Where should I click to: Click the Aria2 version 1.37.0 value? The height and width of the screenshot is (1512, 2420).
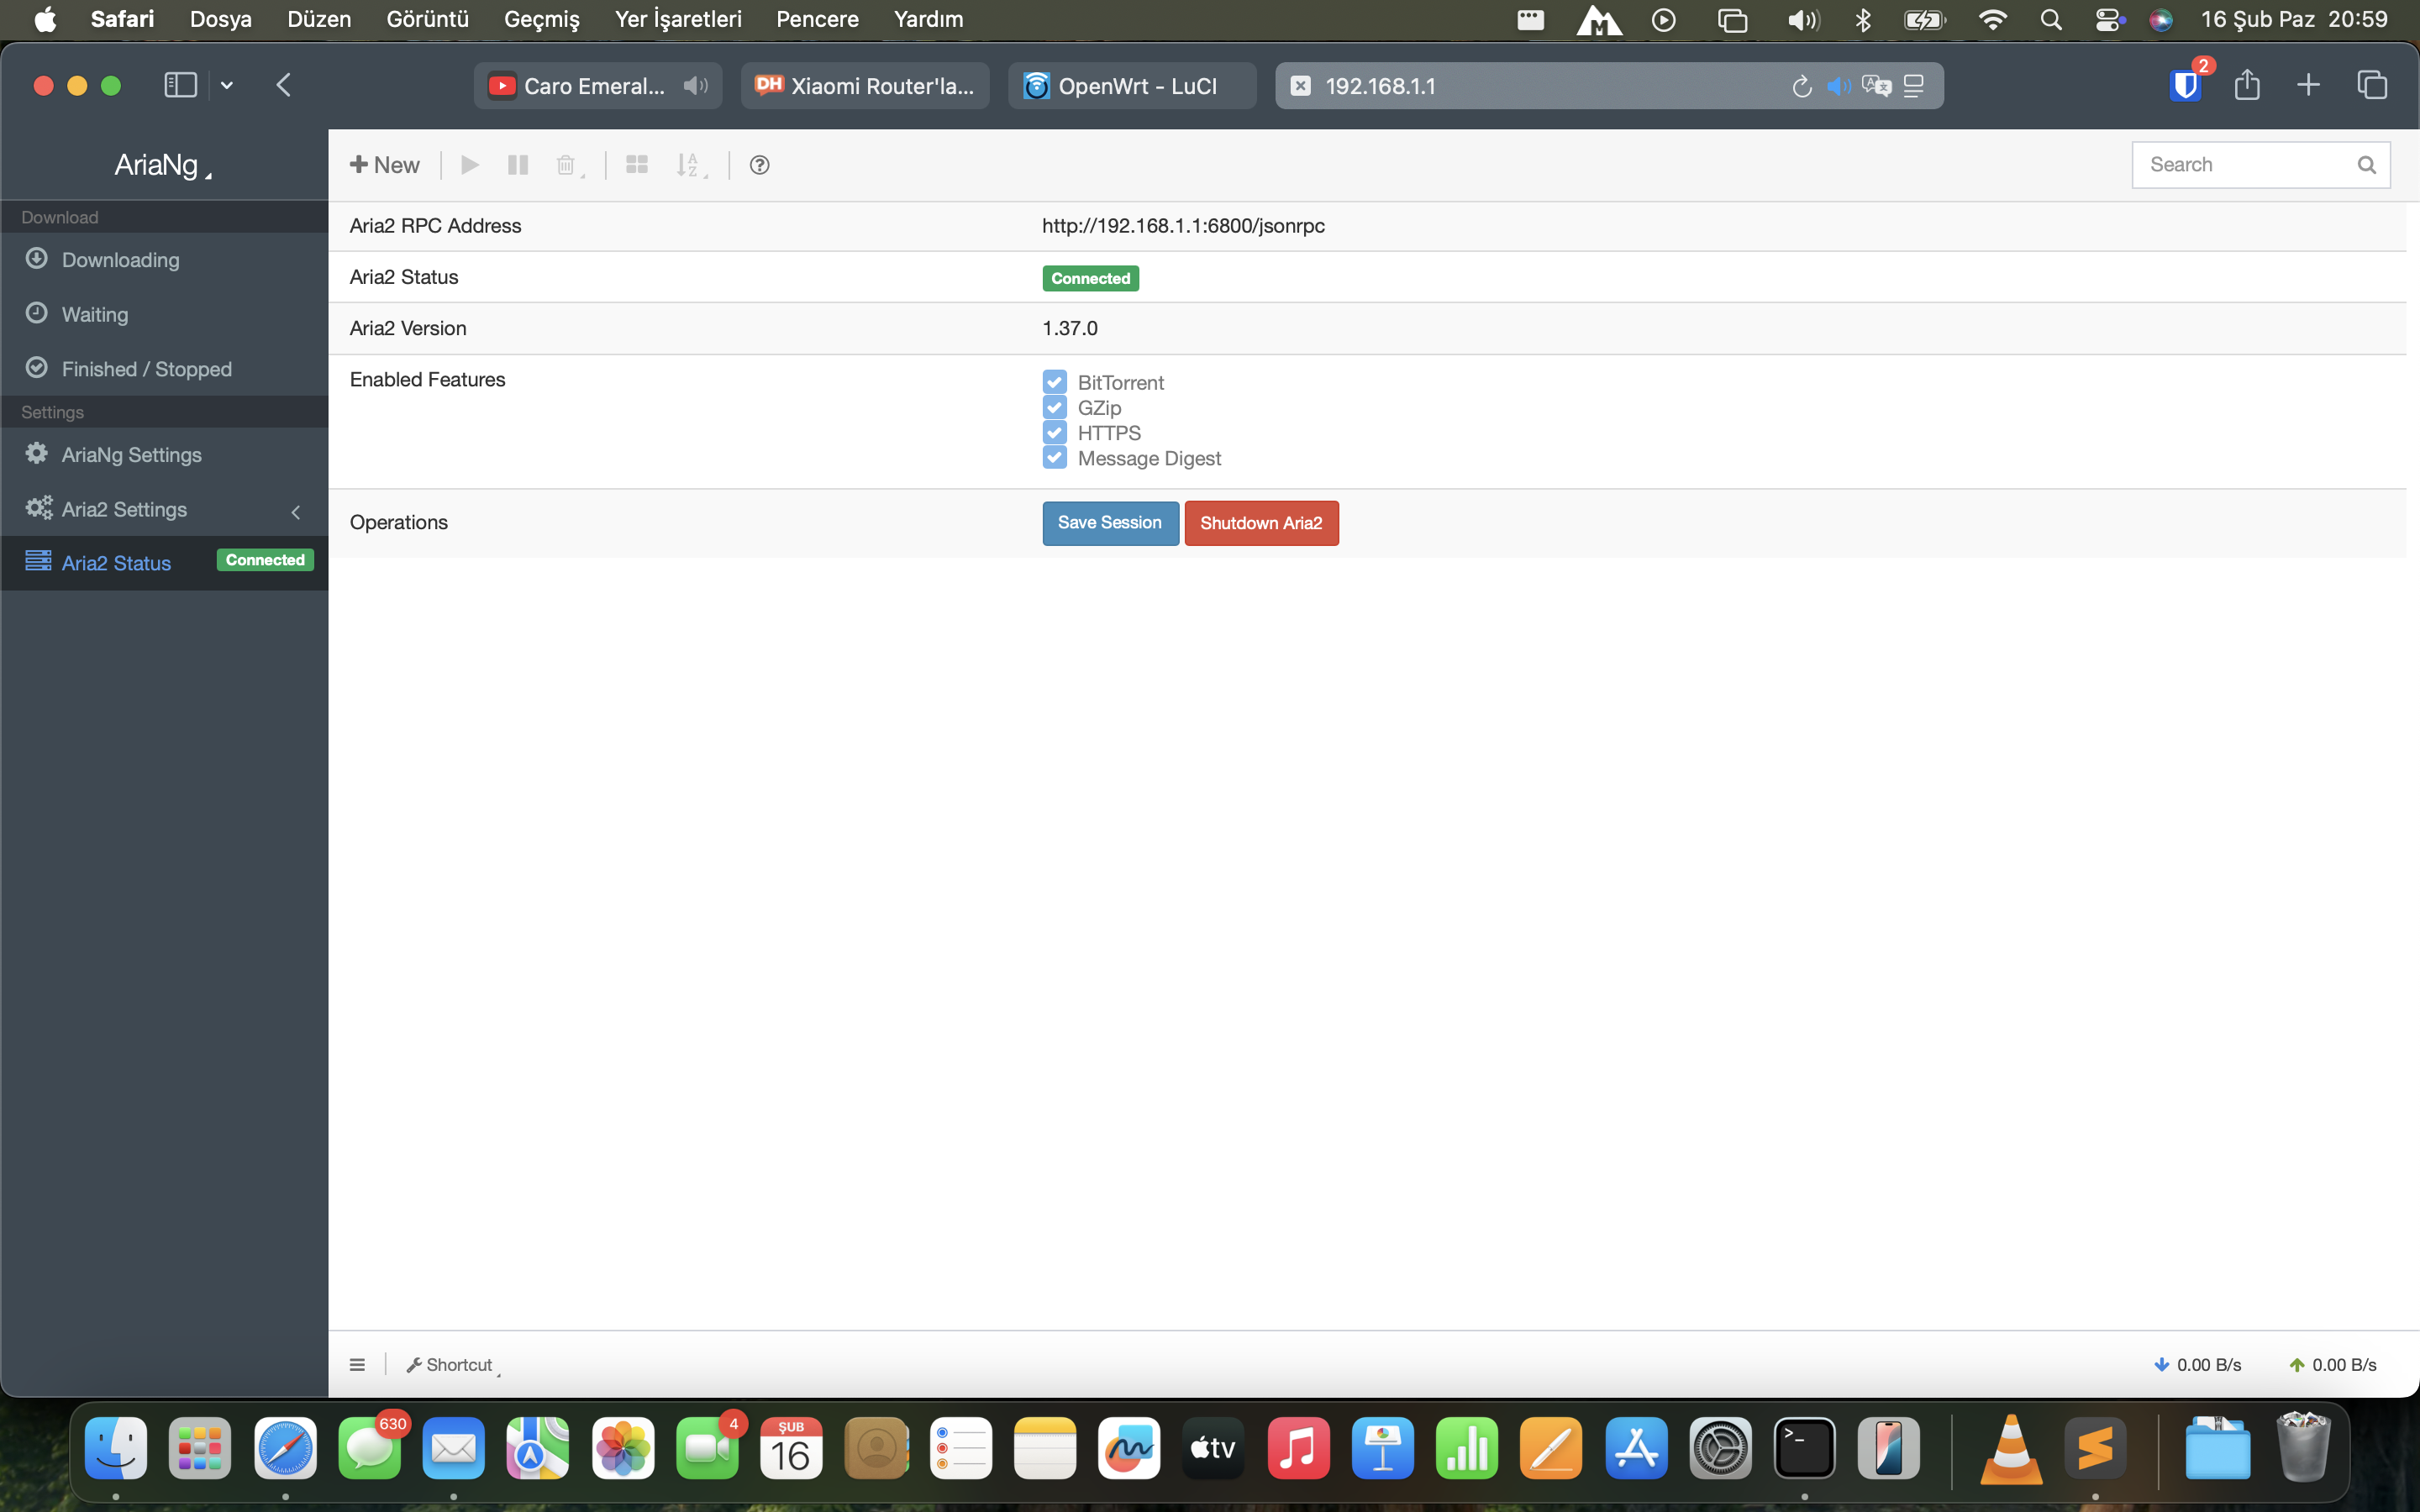[1070, 328]
